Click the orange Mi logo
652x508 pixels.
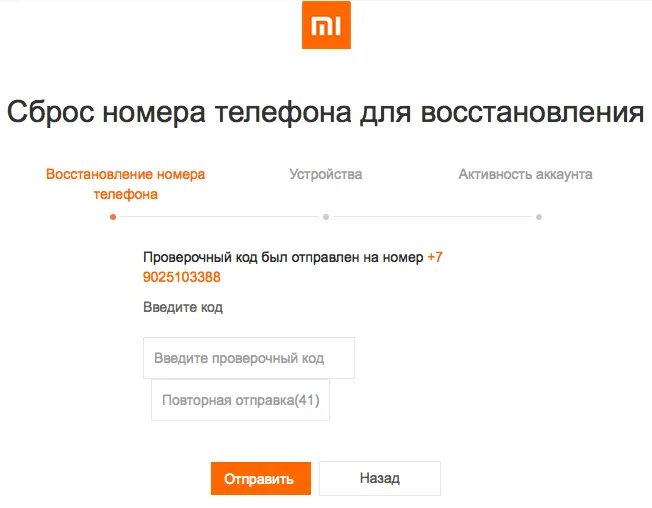(326, 25)
